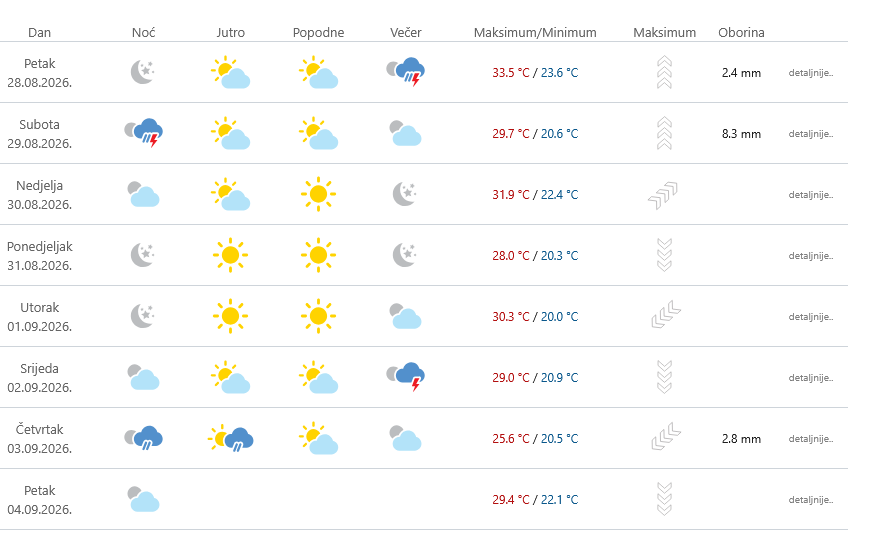Open detaljnije link for Petak 28.08.2026.

click(x=811, y=73)
